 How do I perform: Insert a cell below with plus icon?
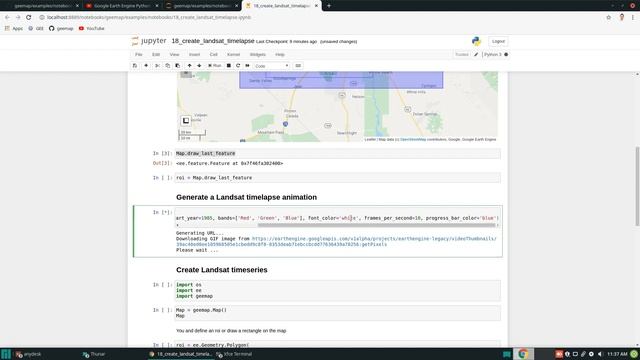click(x=146, y=66)
